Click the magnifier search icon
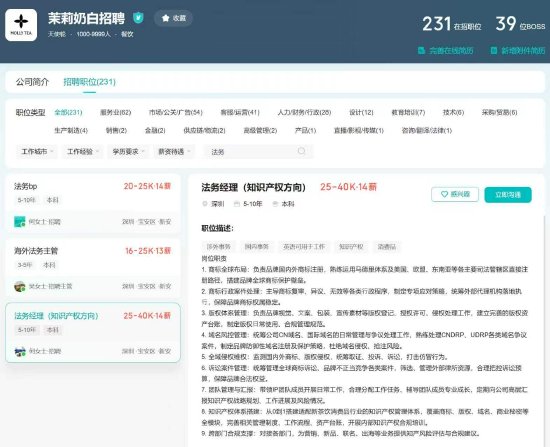The image size is (550, 447). click(x=301, y=151)
